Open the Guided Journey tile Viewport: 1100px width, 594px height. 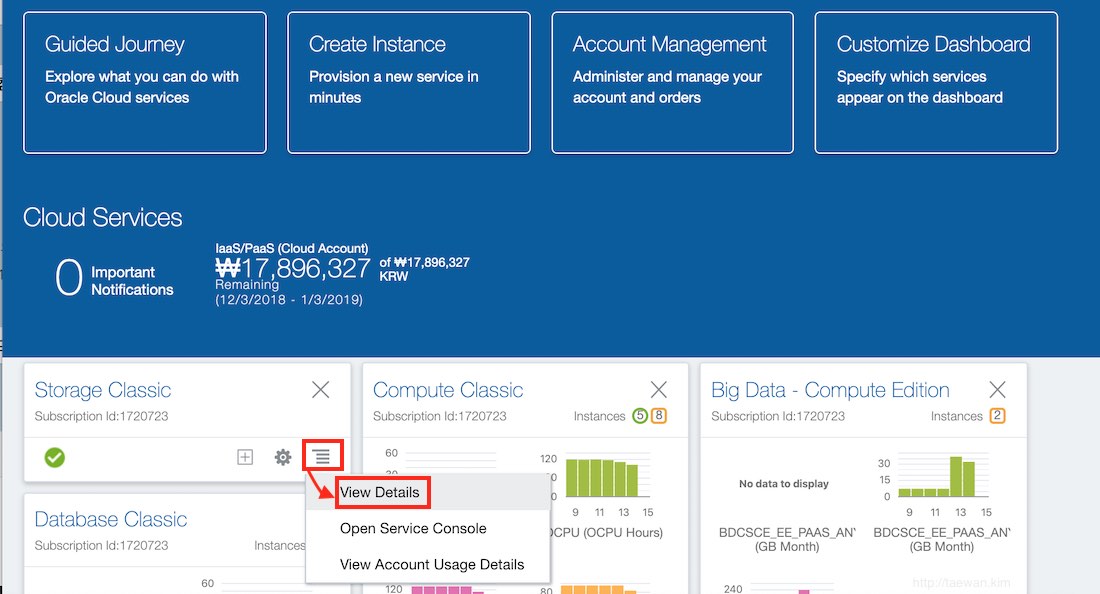(x=145, y=83)
